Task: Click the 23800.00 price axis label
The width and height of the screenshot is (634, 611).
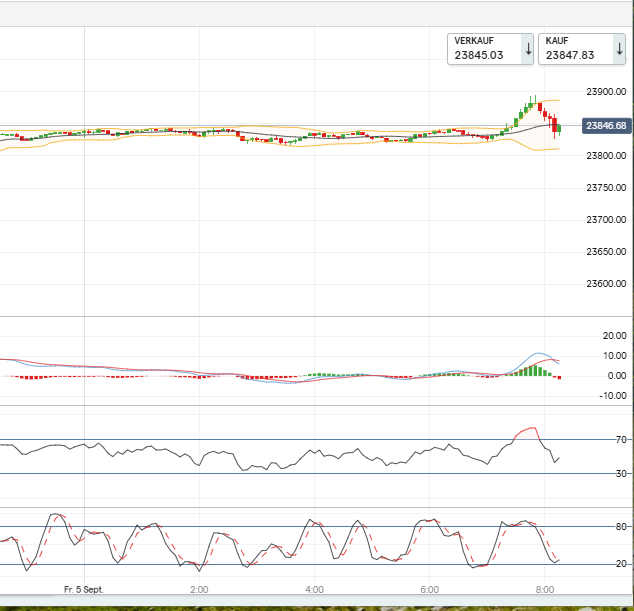Action: coord(606,156)
